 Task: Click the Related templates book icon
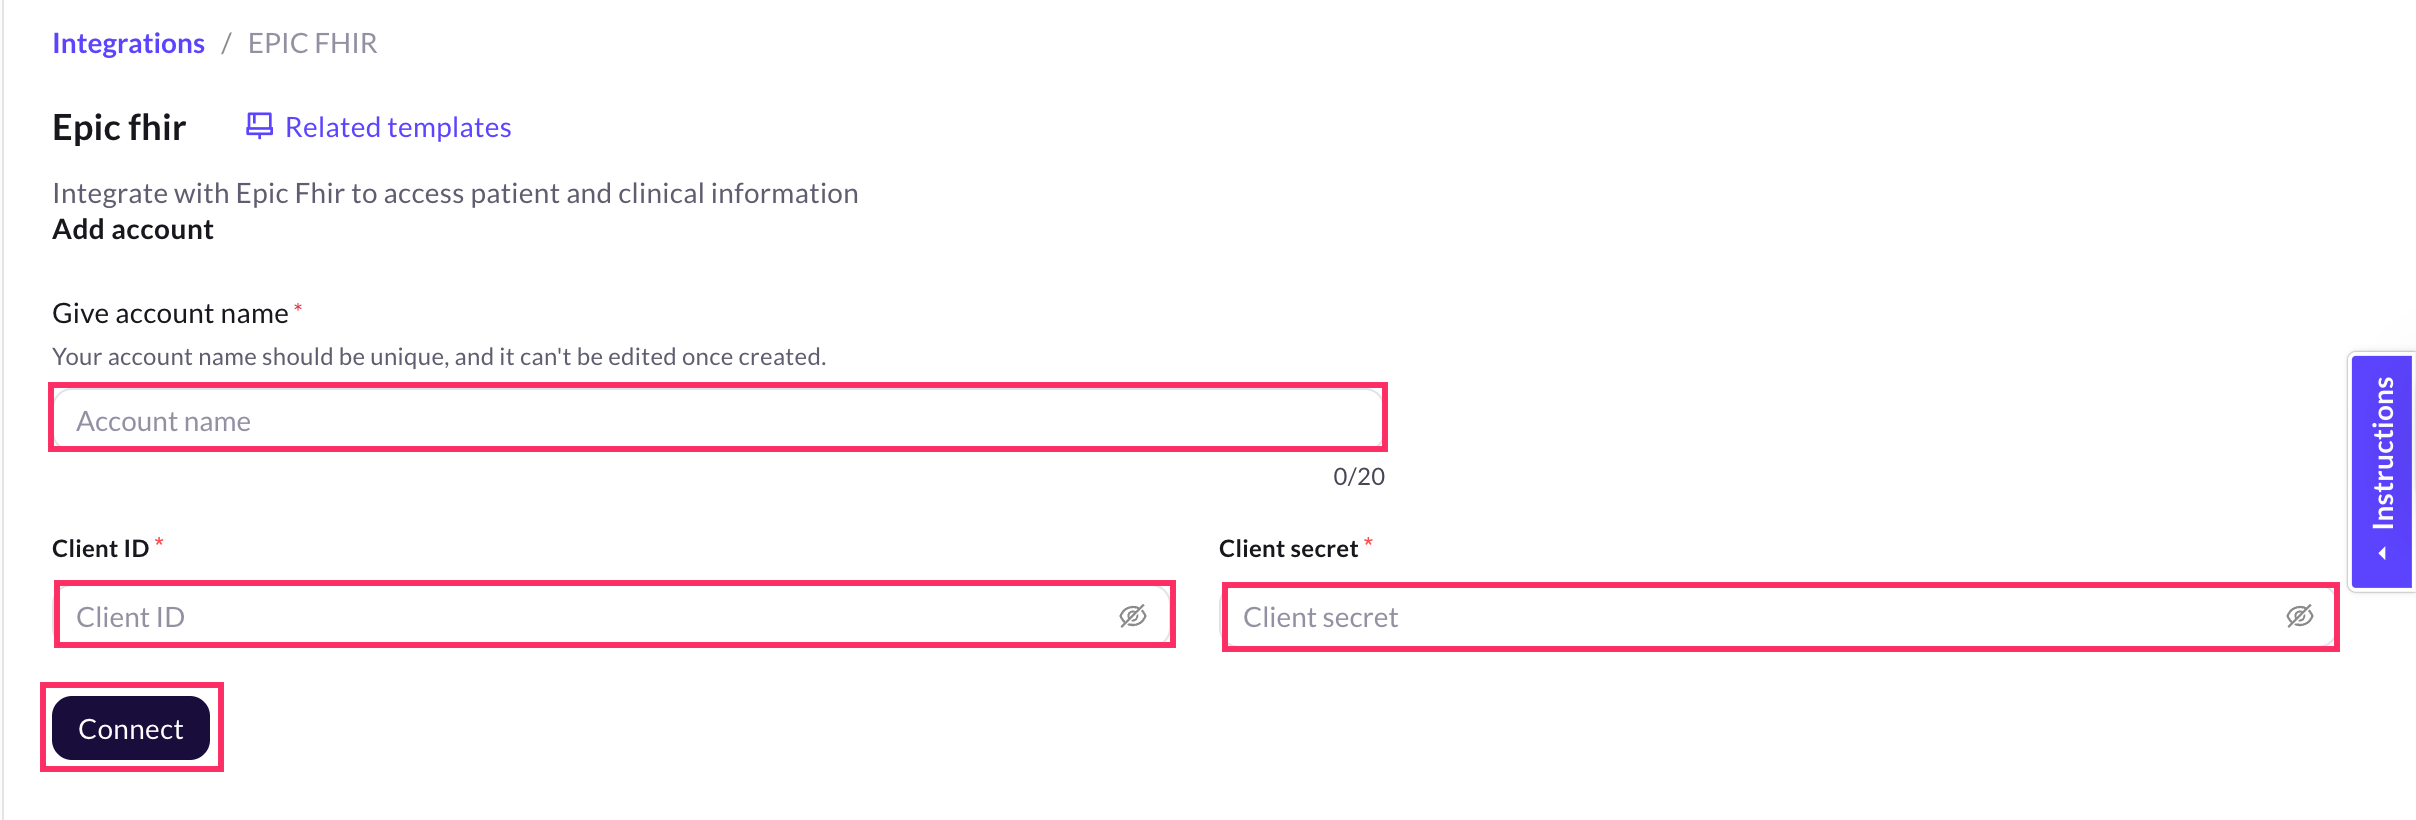259,126
